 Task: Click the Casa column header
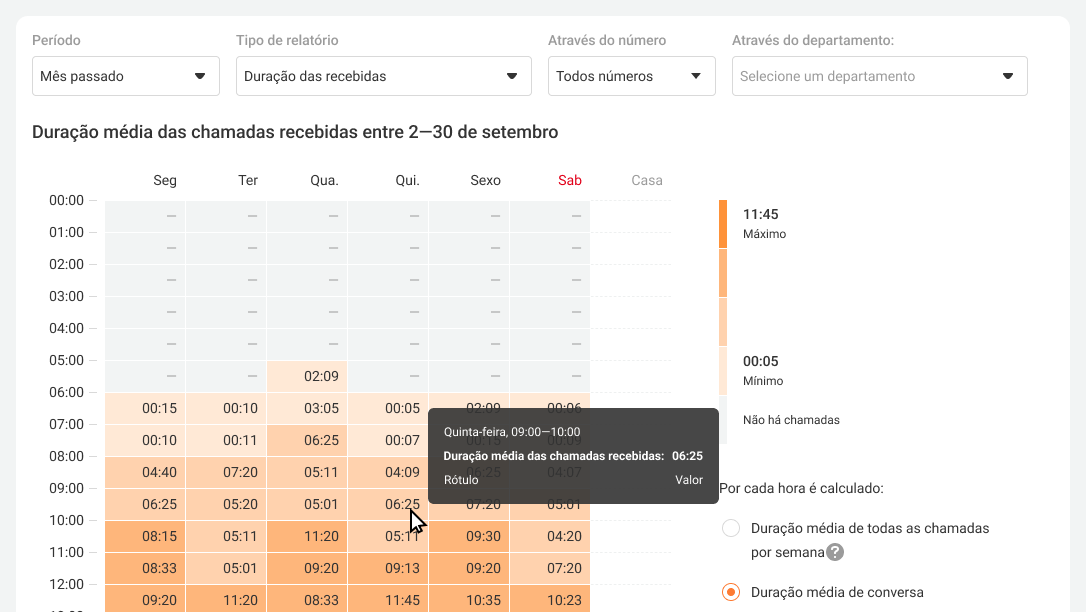(x=647, y=181)
